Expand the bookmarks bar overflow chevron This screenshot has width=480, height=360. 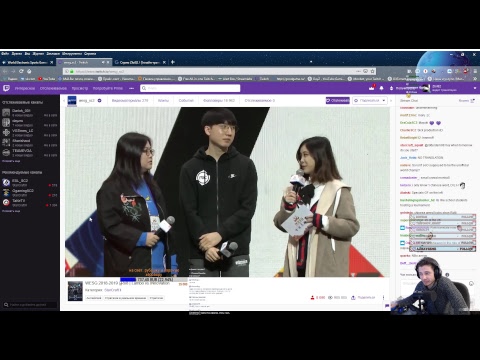click(x=475, y=79)
